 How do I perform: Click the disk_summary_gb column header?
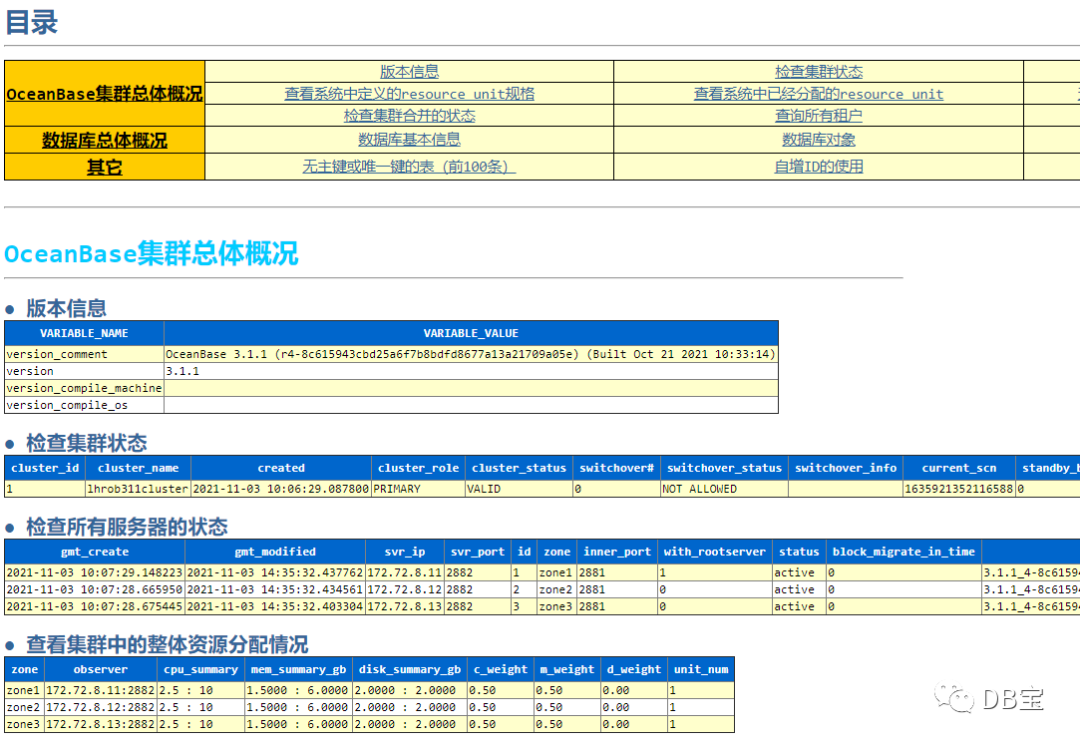click(410, 669)
